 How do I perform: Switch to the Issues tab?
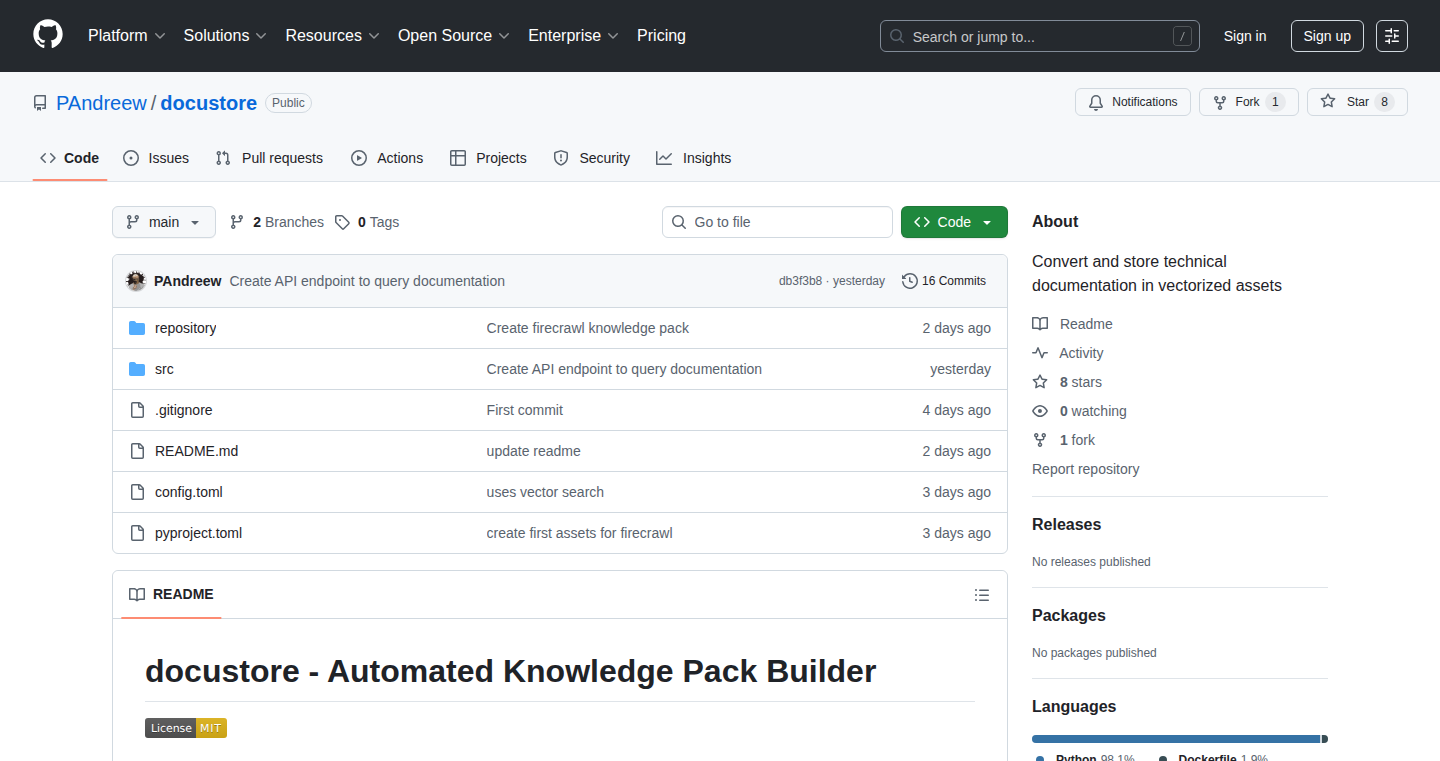[156, 158]
